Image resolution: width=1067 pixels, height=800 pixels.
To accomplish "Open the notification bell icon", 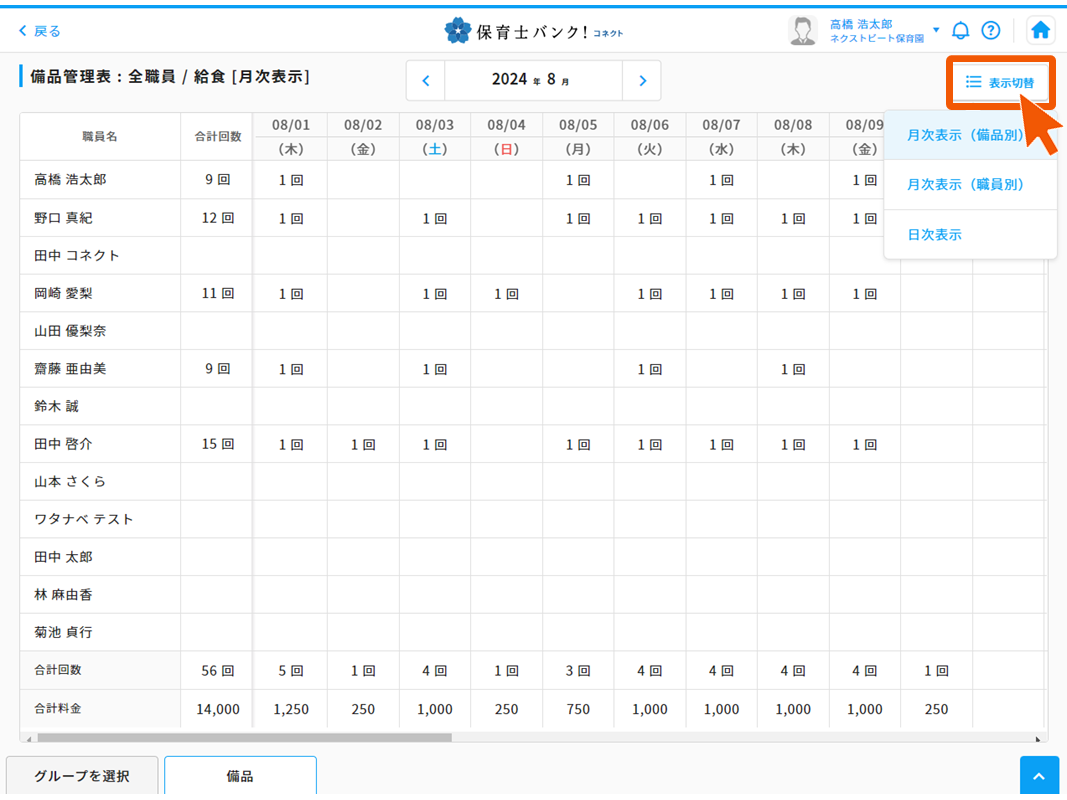I will click(x=960, y=30).
